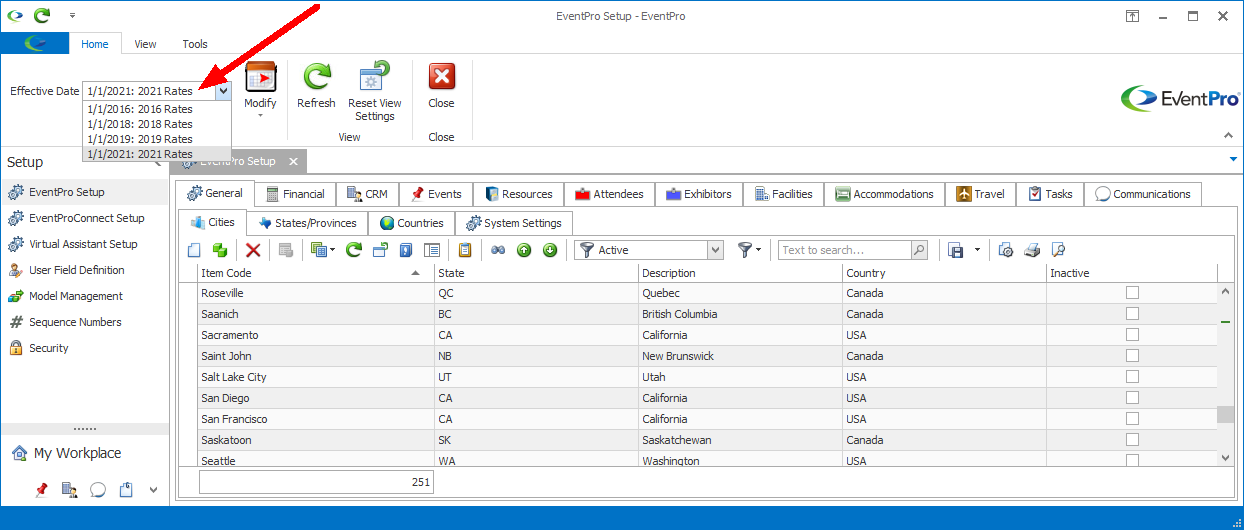Open the Active filter dropdown

715,250
